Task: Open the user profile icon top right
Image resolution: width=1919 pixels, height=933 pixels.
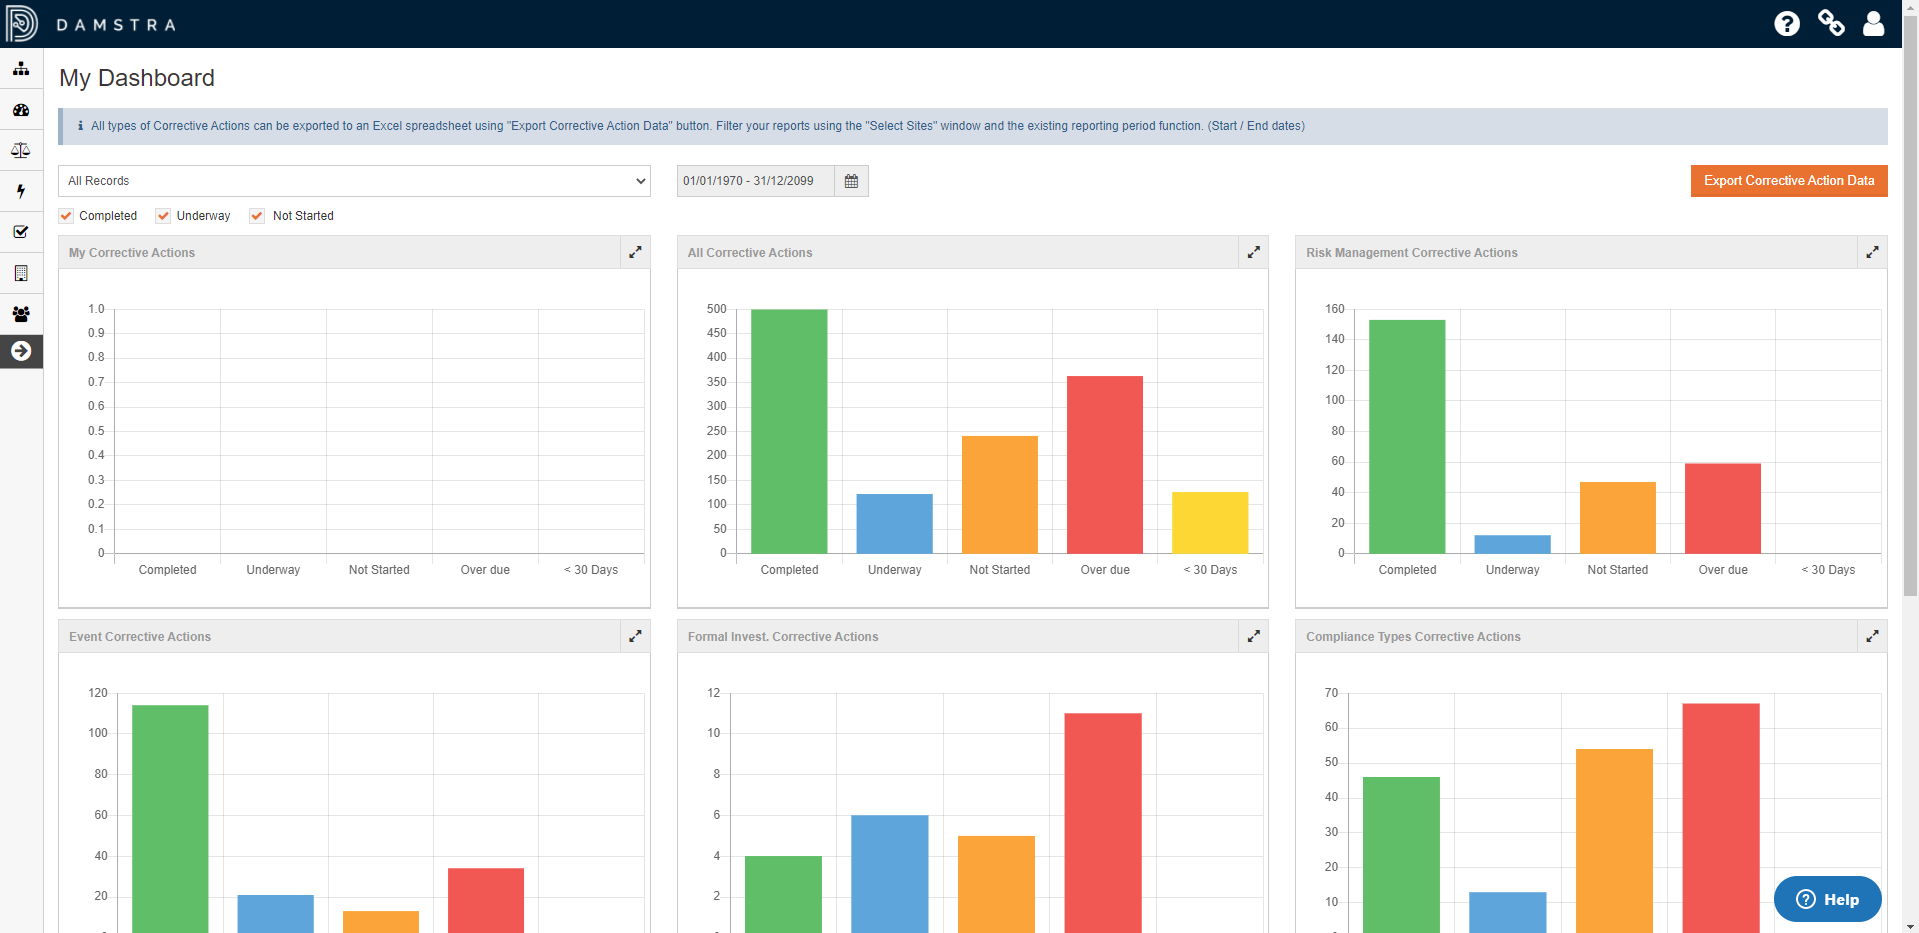Action: [x=1875, y=23]
